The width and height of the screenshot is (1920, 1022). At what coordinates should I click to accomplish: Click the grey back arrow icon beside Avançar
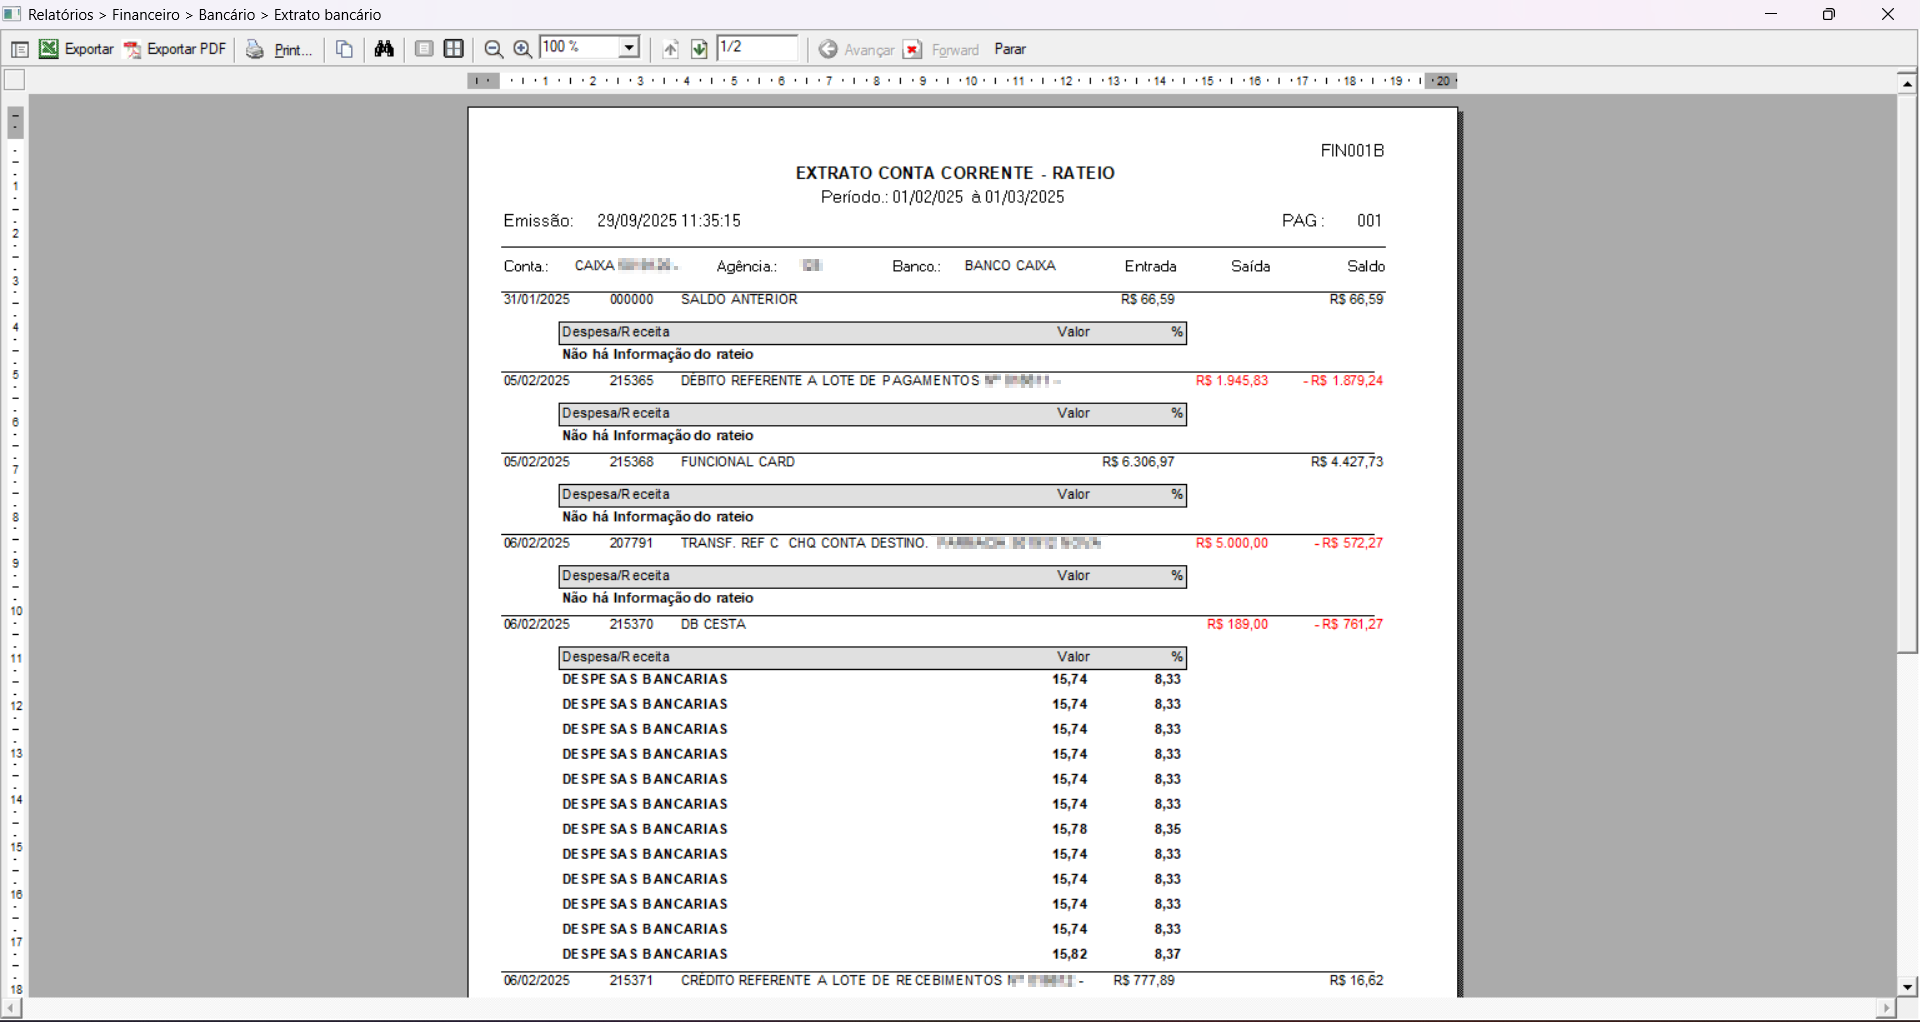[x=828, y=49]
